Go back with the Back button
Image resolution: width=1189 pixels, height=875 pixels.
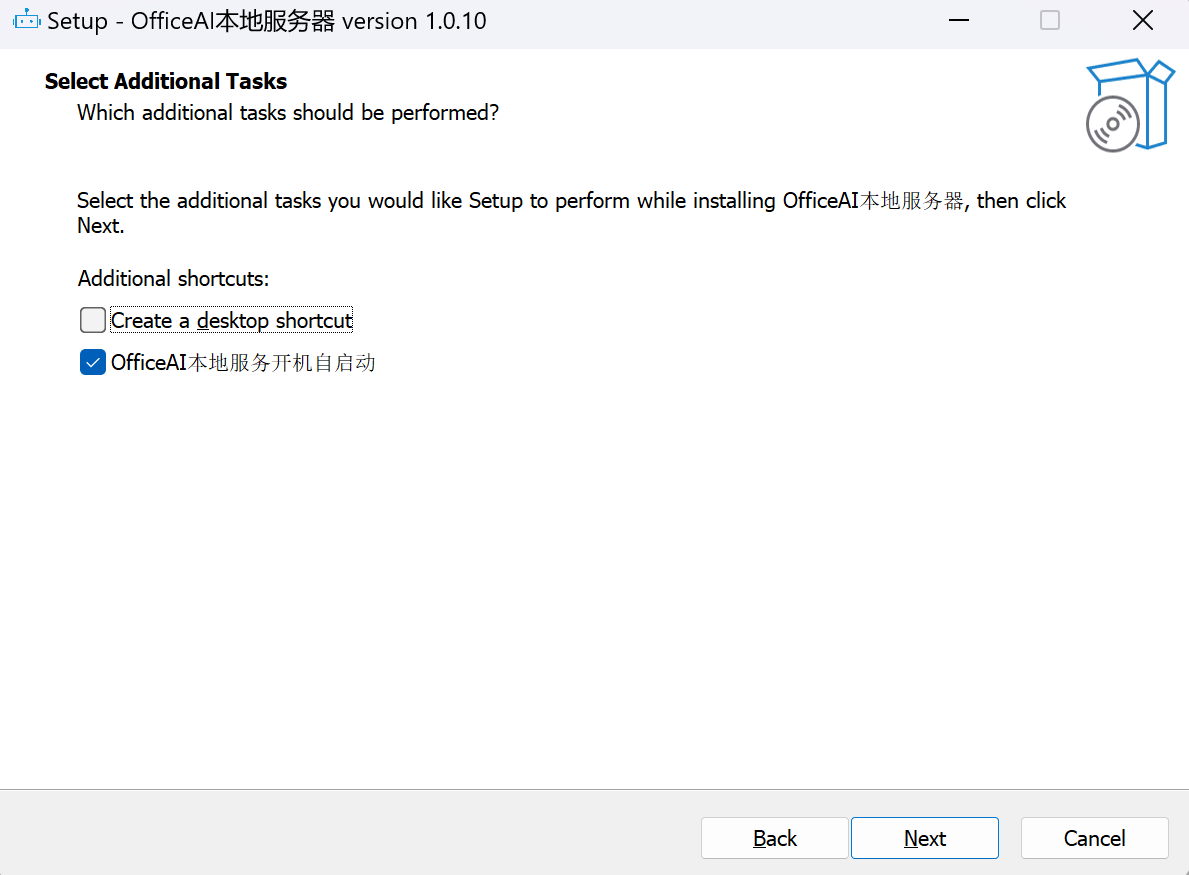tap(774, 838)
